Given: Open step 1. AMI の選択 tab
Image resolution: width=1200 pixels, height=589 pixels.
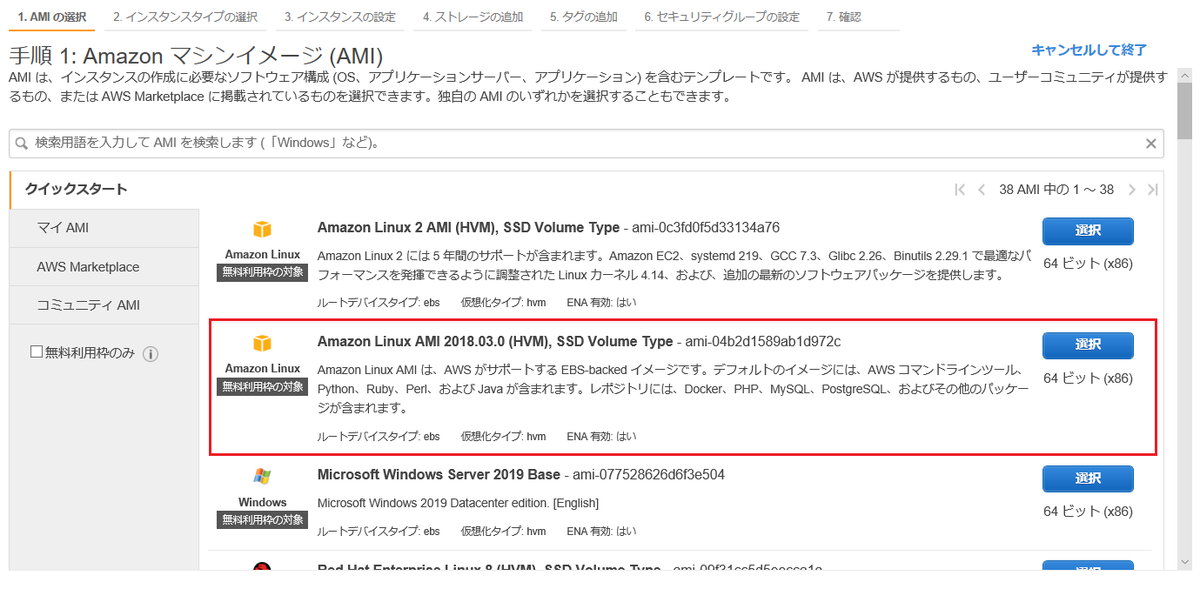Looking at the screenshot, I should (x=51, y=17).
